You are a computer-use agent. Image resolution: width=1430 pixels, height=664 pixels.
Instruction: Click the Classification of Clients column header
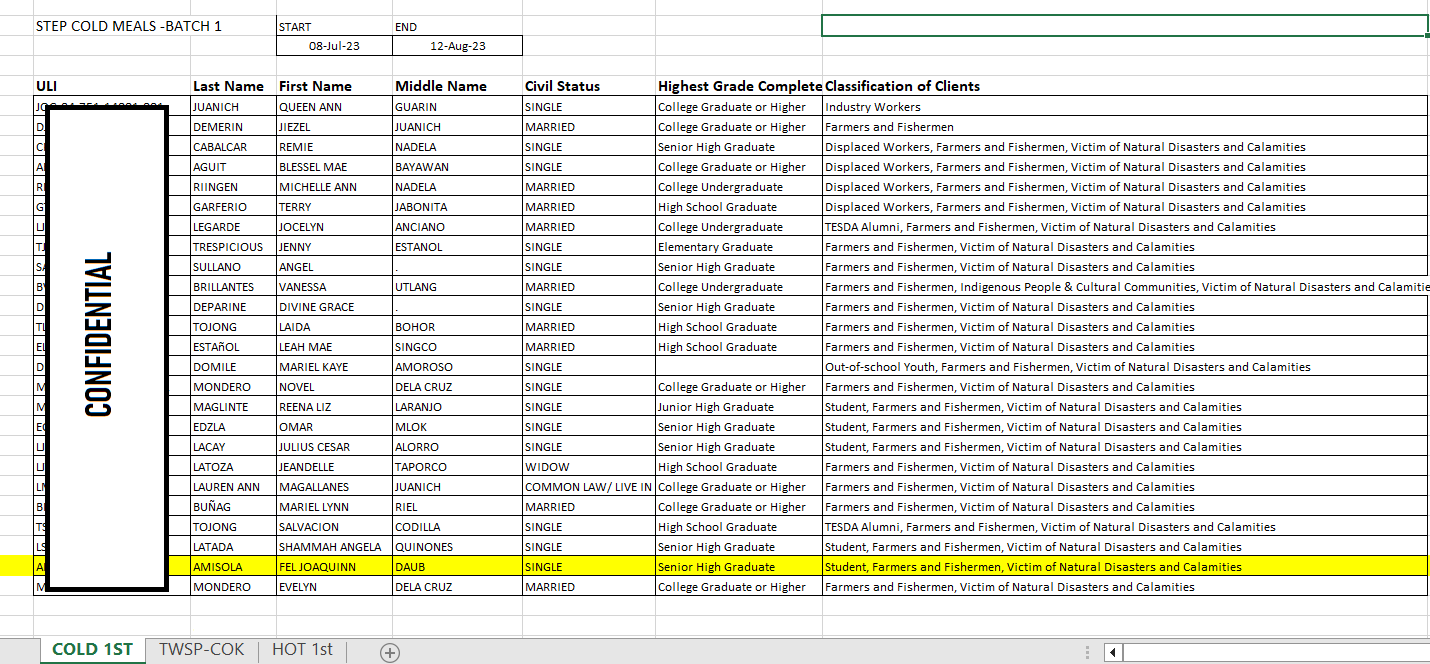click(1125, 86)
